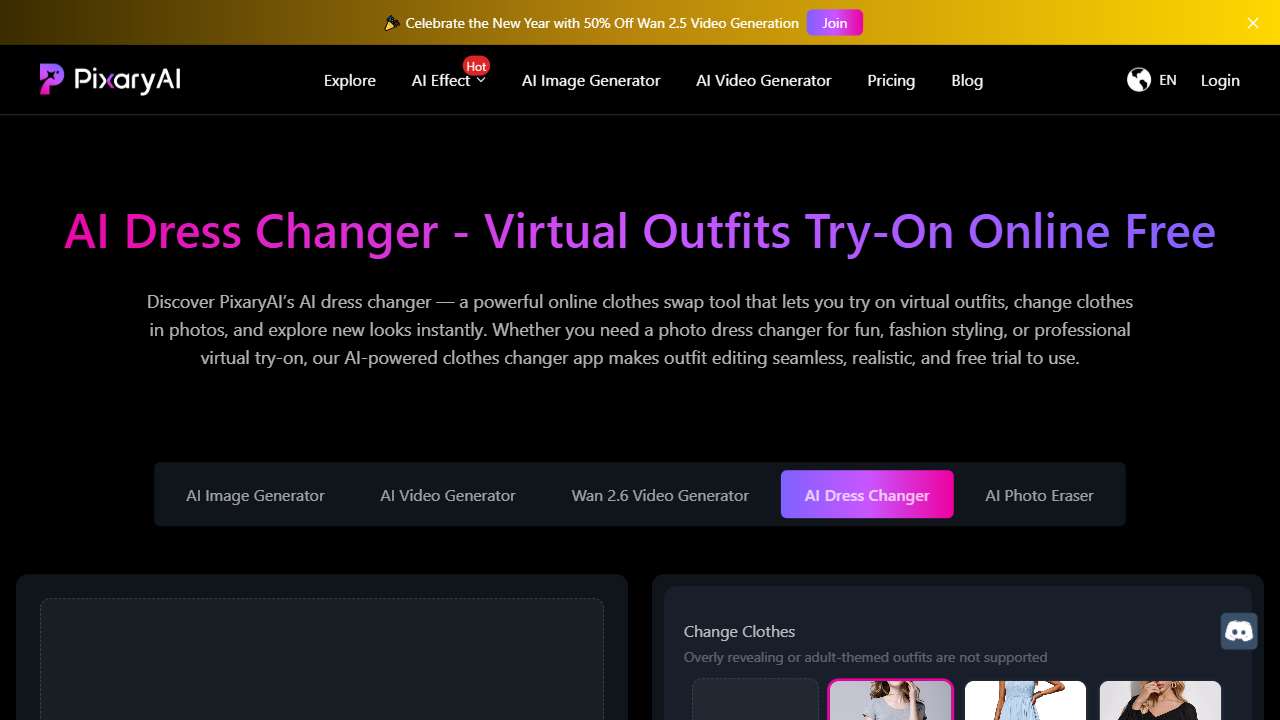
Task: Go to AI Image Generator in navbar
Action: pos(591,81)
